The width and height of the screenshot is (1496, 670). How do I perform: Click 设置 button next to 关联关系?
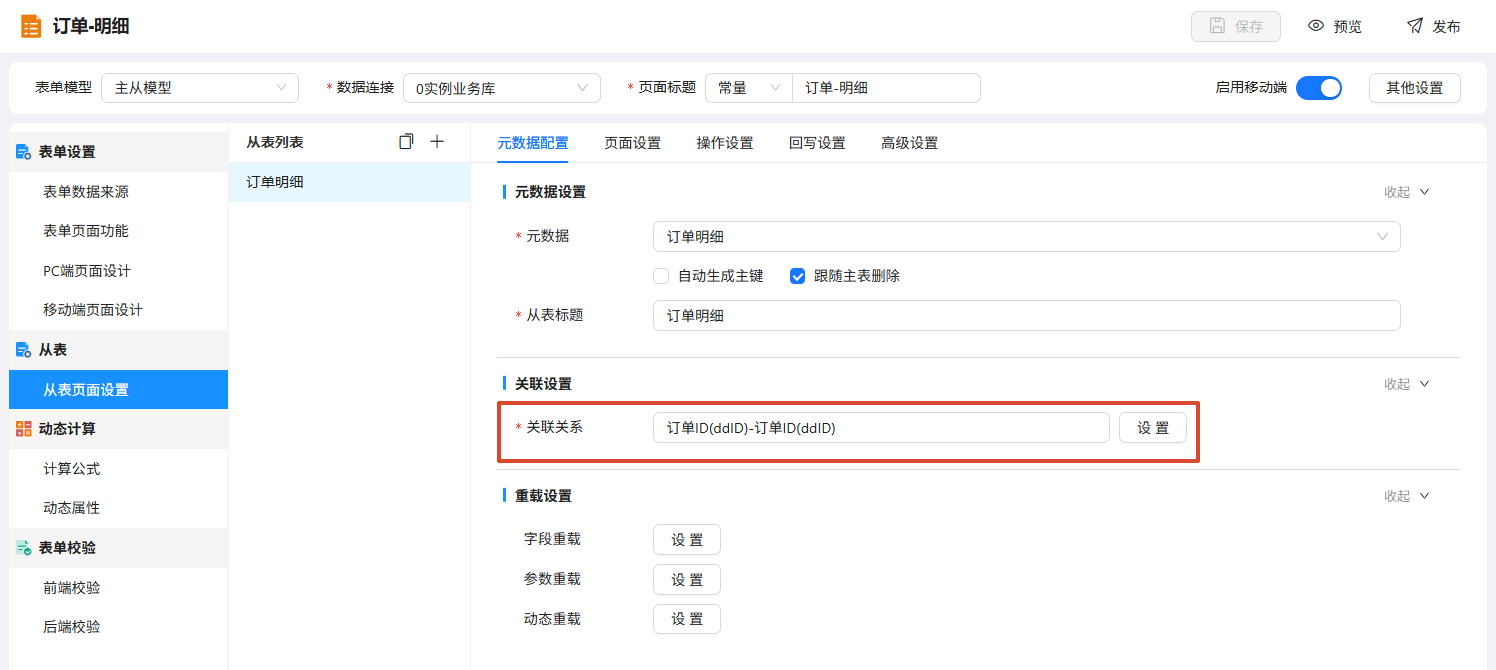[x=1153, y=428]
